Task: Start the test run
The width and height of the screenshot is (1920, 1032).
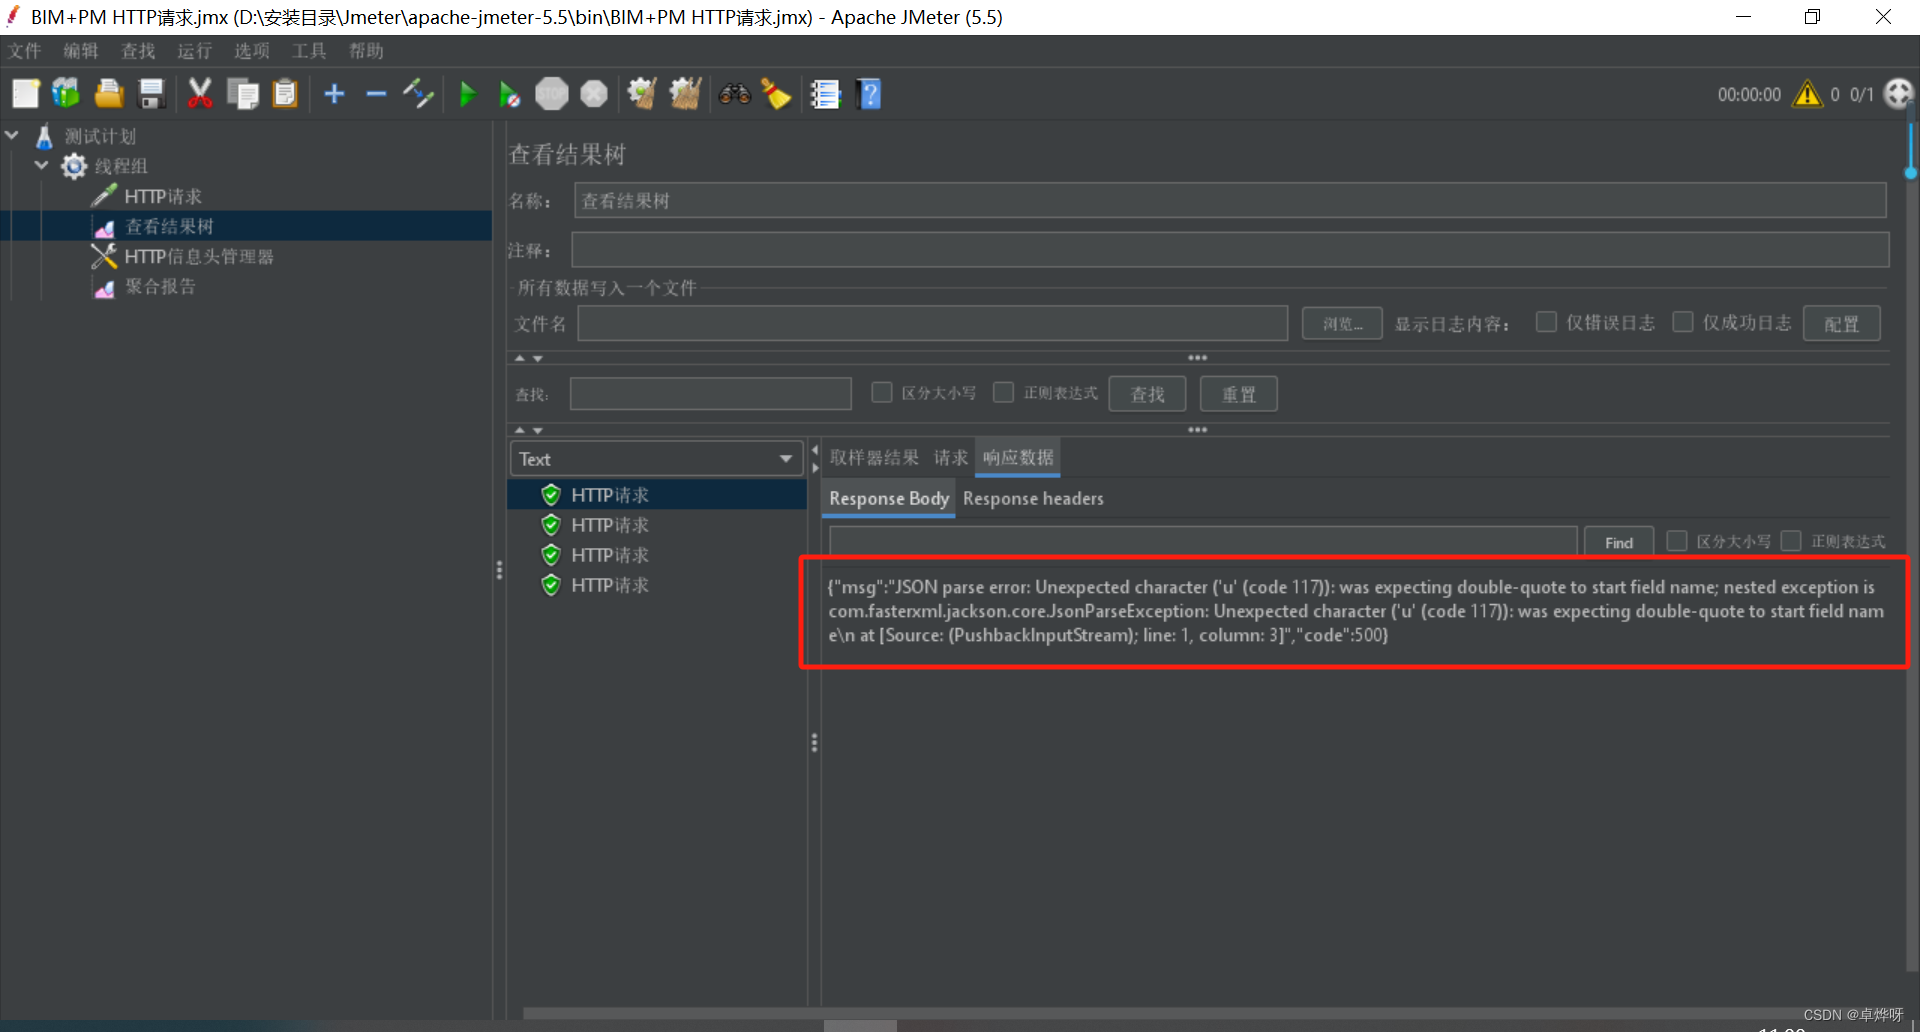Action: (x=468, y=93)
